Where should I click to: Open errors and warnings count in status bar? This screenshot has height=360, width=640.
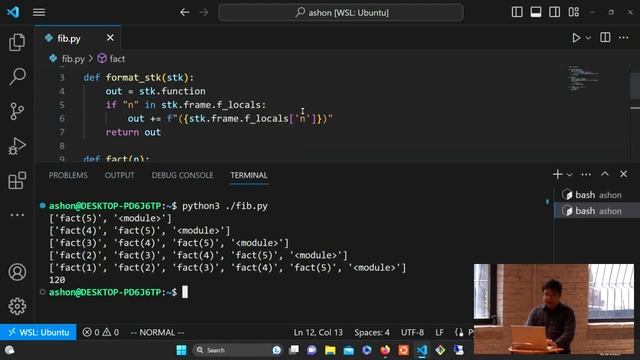click(101, 332)
